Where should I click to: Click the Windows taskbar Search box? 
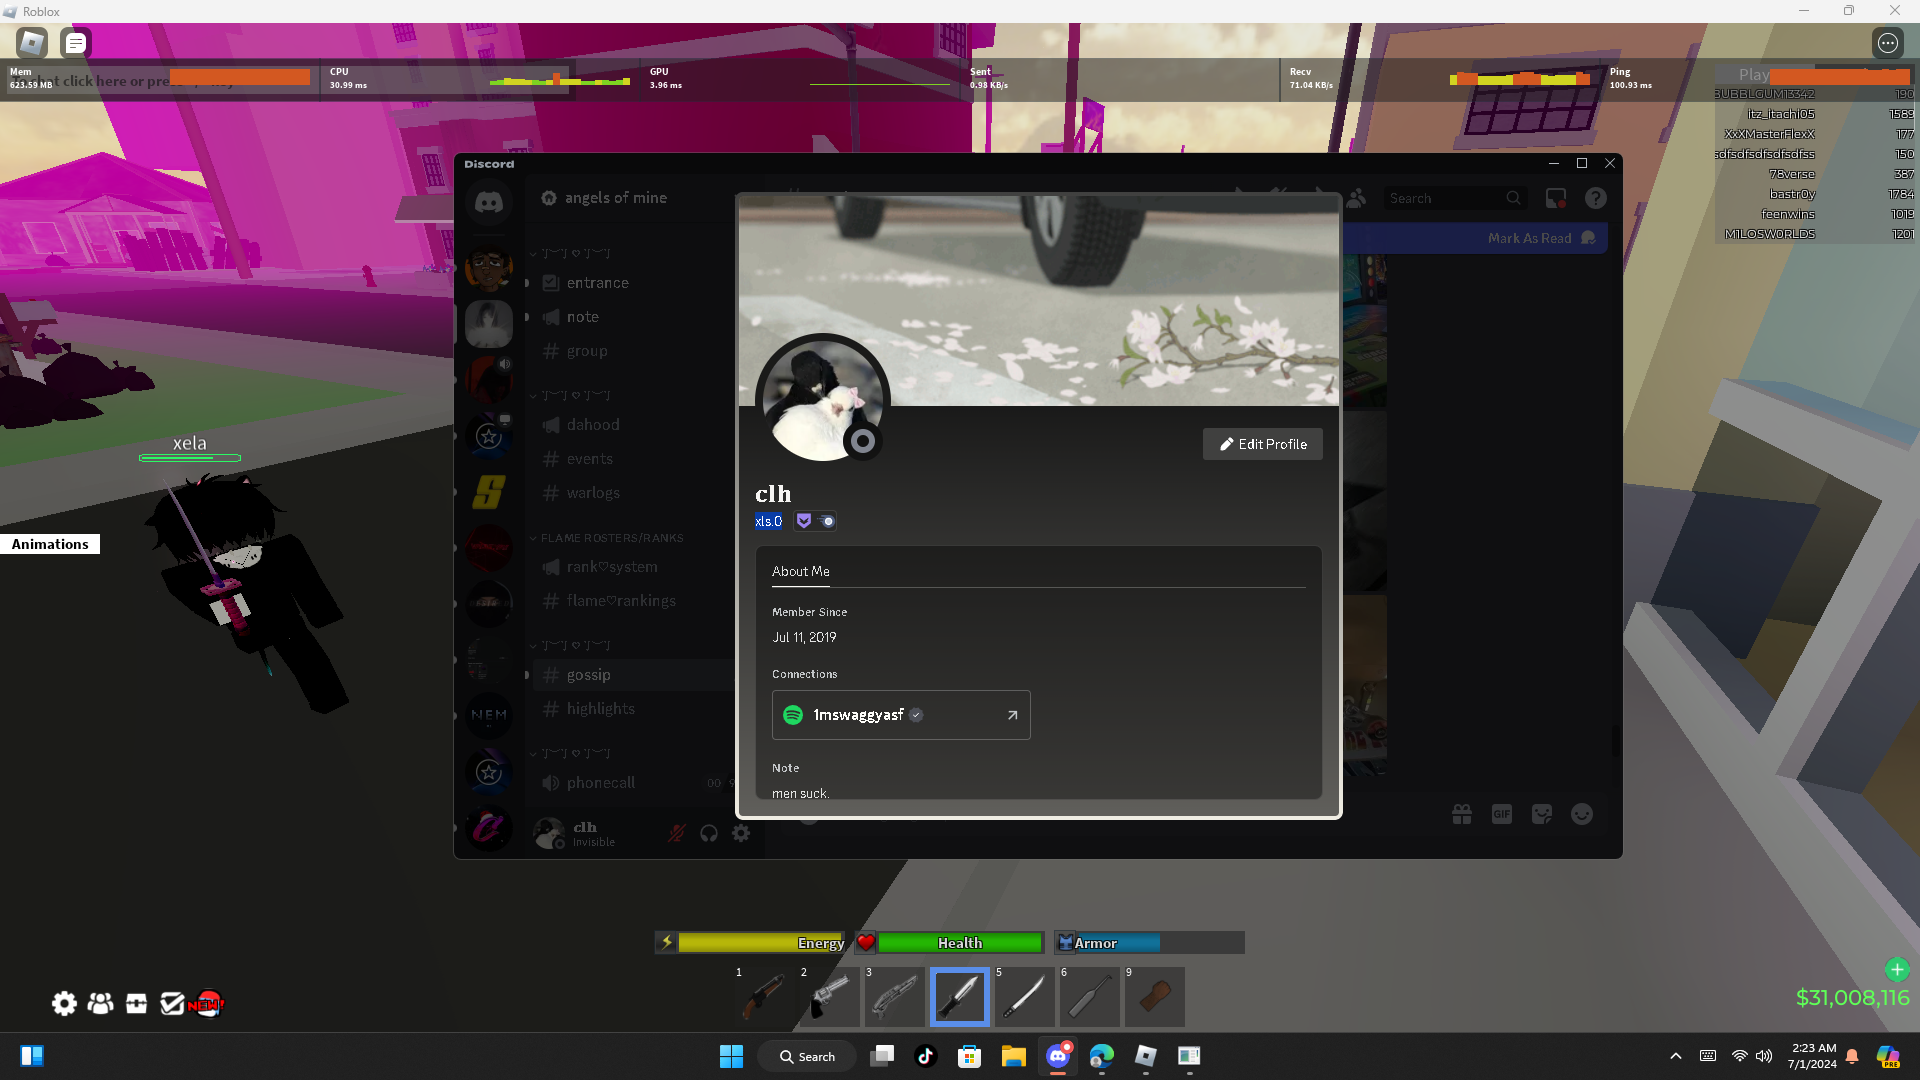pos(807,1056)
